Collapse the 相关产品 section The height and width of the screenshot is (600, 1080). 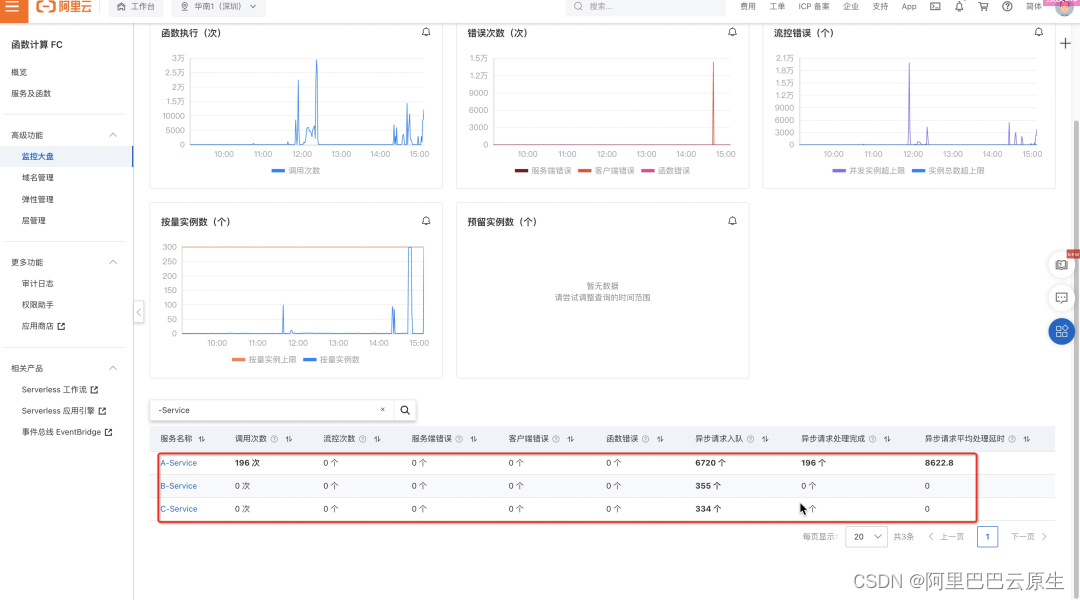click(113, 369)
